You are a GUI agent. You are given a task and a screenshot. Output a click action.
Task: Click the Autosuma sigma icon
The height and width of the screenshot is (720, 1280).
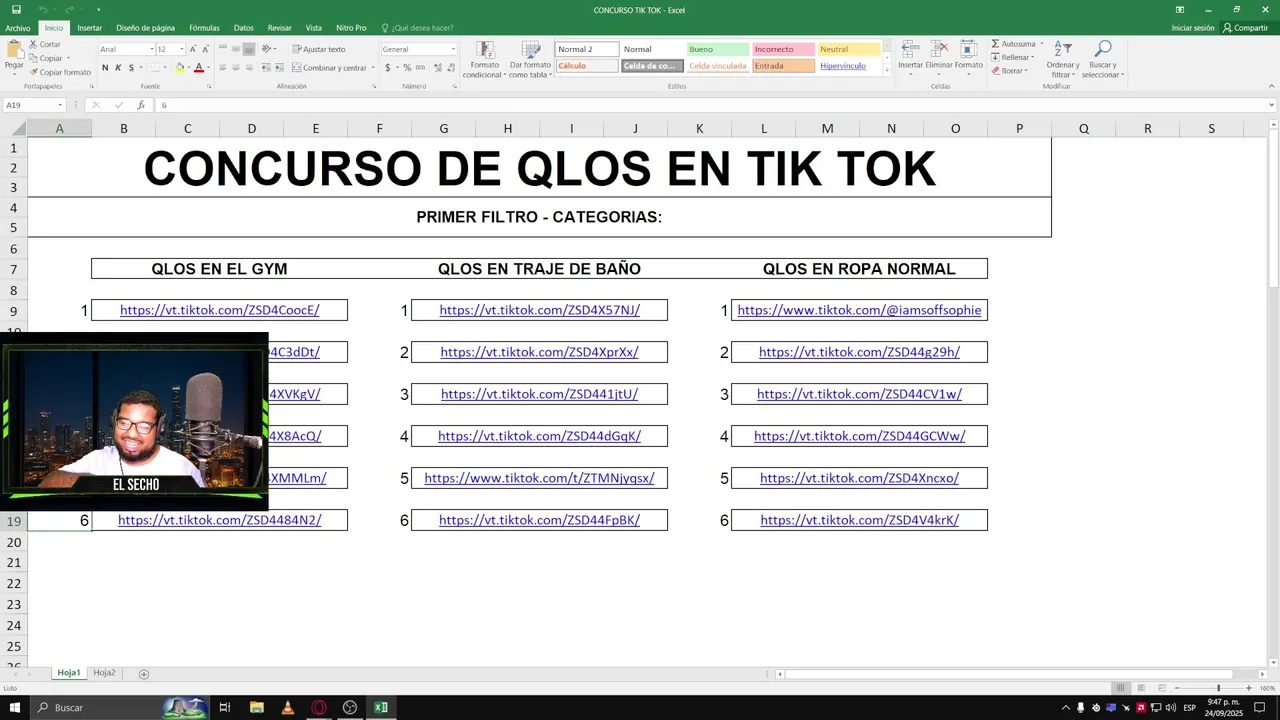tap(995, 44)
